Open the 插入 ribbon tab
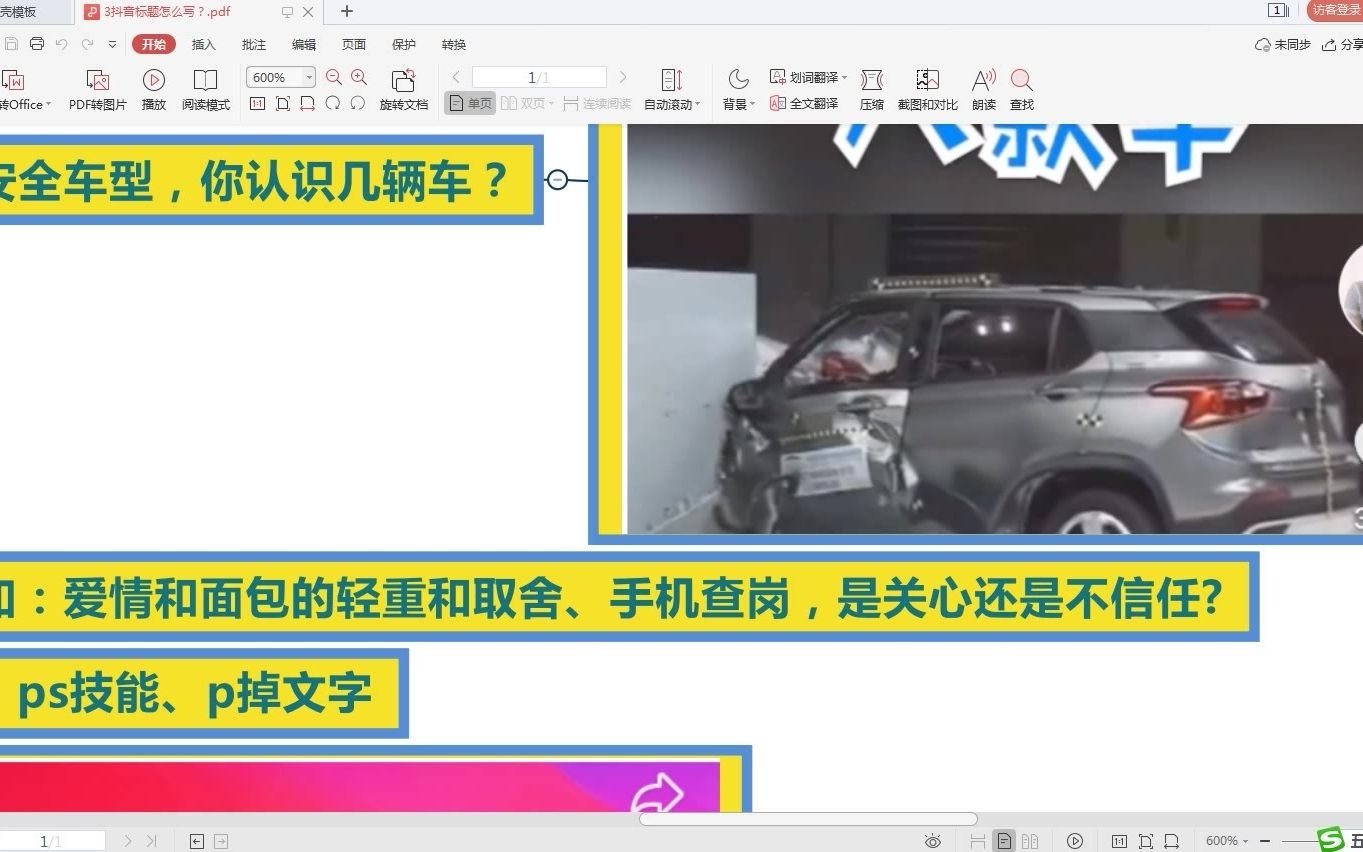This screenshot has height=852, width=1363. click(x=204, y=44)
